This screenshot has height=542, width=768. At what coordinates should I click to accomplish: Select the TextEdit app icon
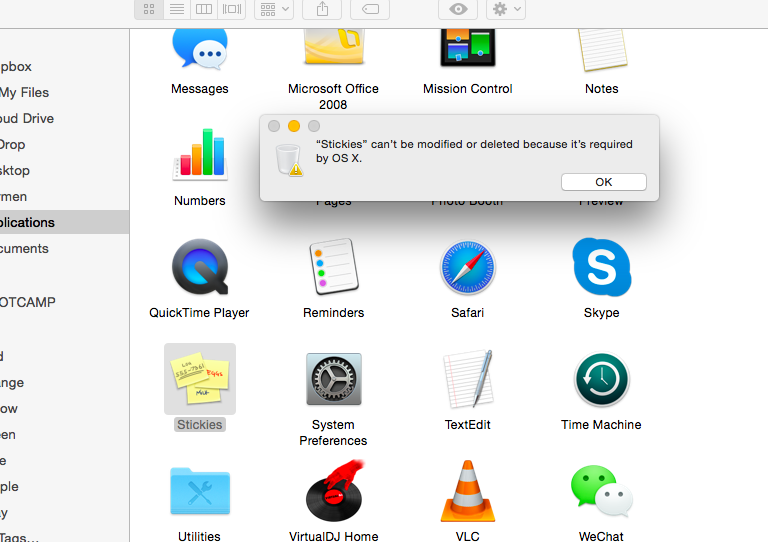[x=468, y=379]
